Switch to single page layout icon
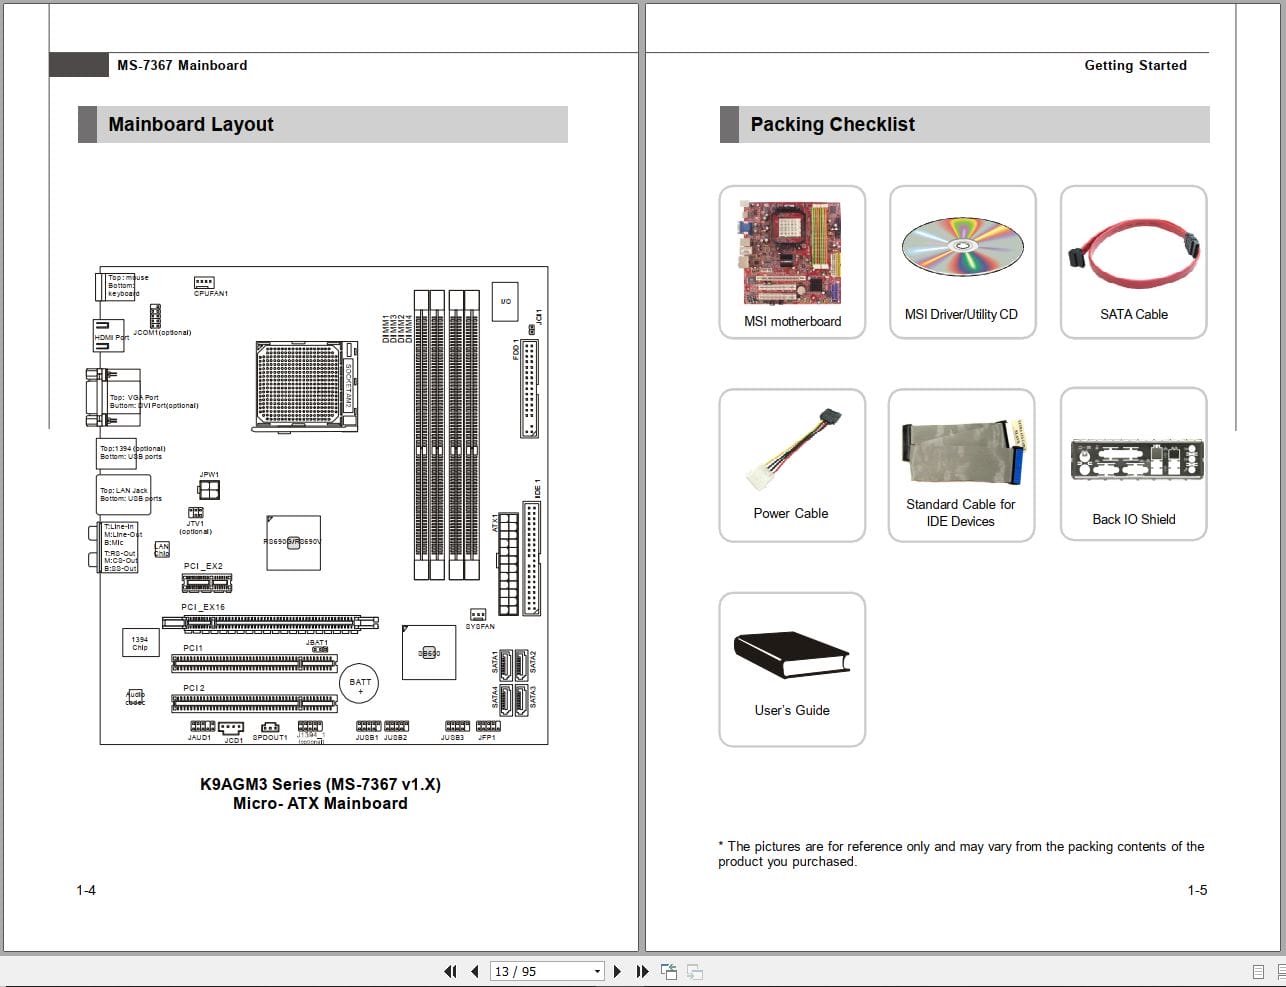Viewport: 1286px width, 987px height. pos(1258,971)
